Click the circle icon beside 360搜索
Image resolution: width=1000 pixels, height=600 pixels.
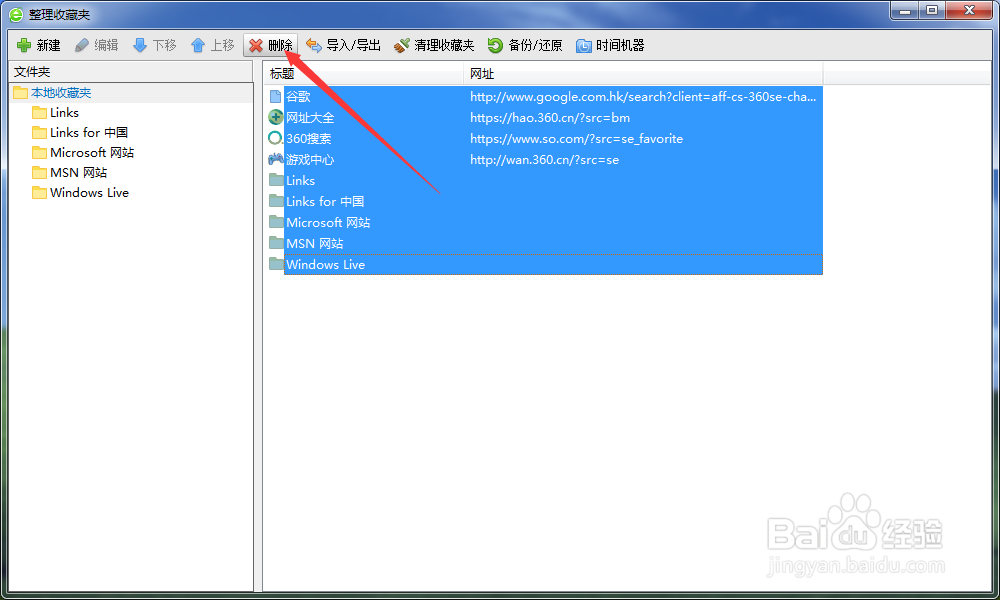(x=276, y=138)
